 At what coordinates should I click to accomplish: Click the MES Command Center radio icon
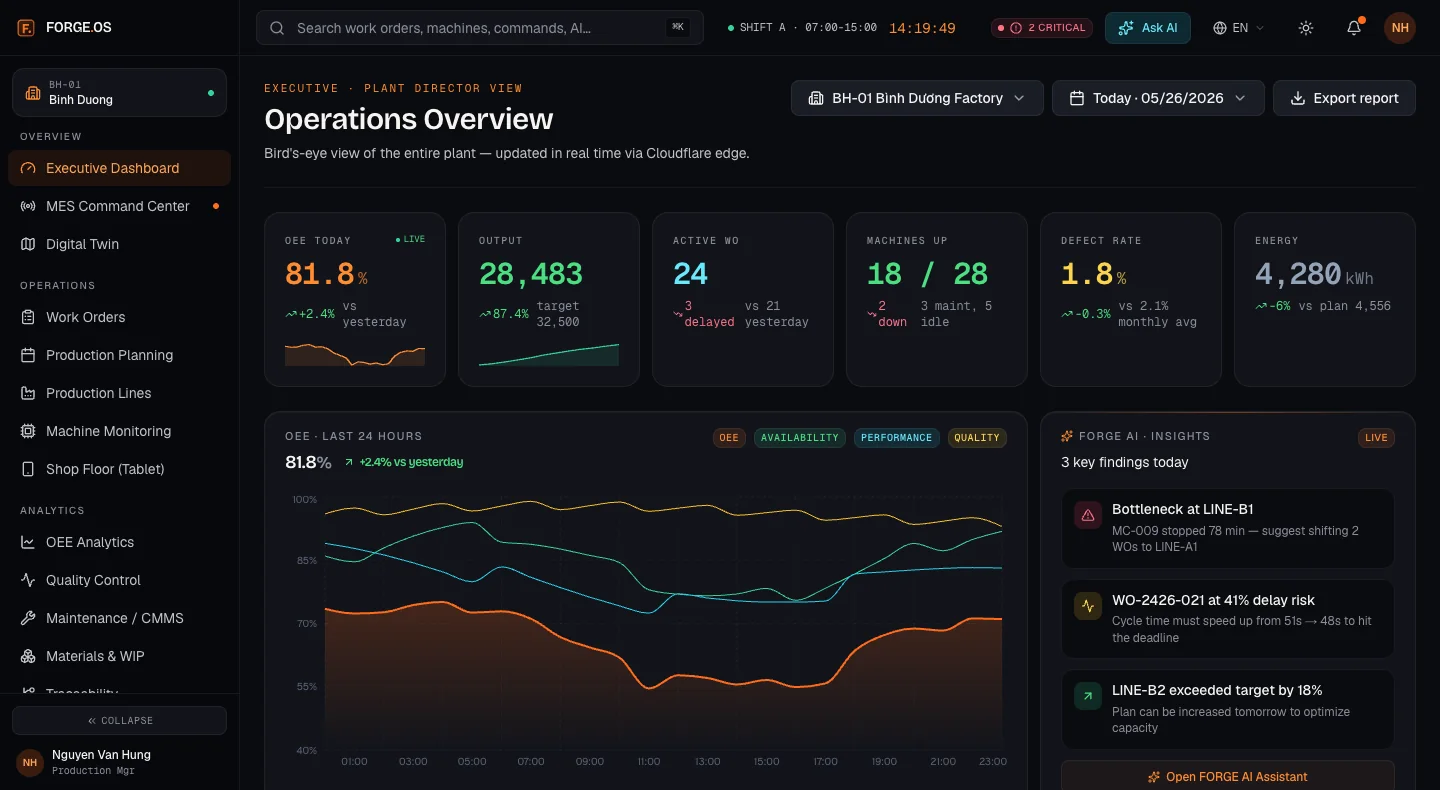pos(28,206)
